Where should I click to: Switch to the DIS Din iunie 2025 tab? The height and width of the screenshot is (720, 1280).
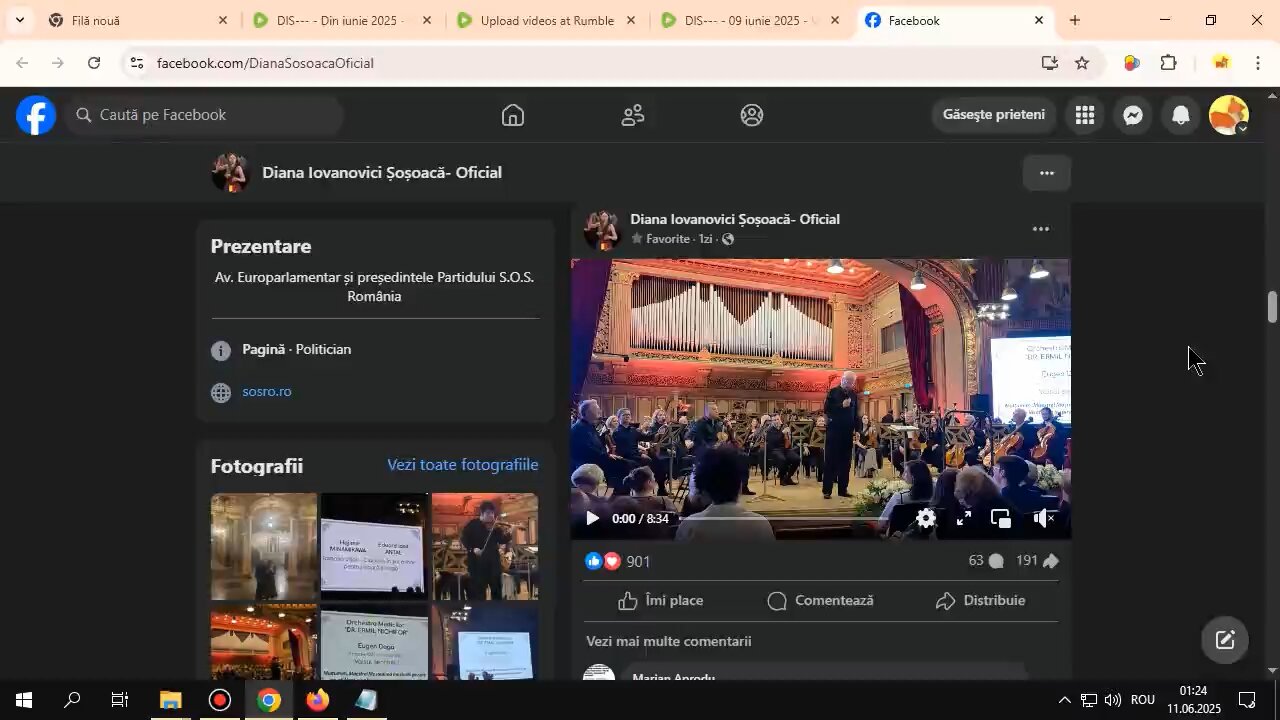(x=342, y=20)
